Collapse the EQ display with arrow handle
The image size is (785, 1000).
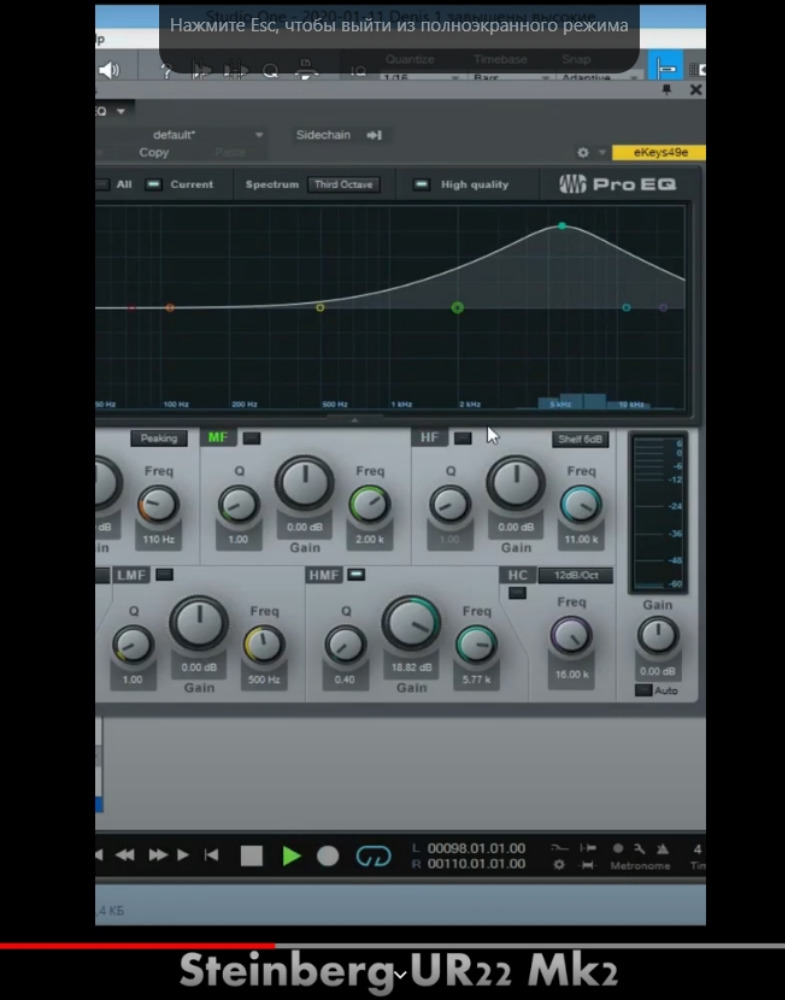[x=355, y=420]
